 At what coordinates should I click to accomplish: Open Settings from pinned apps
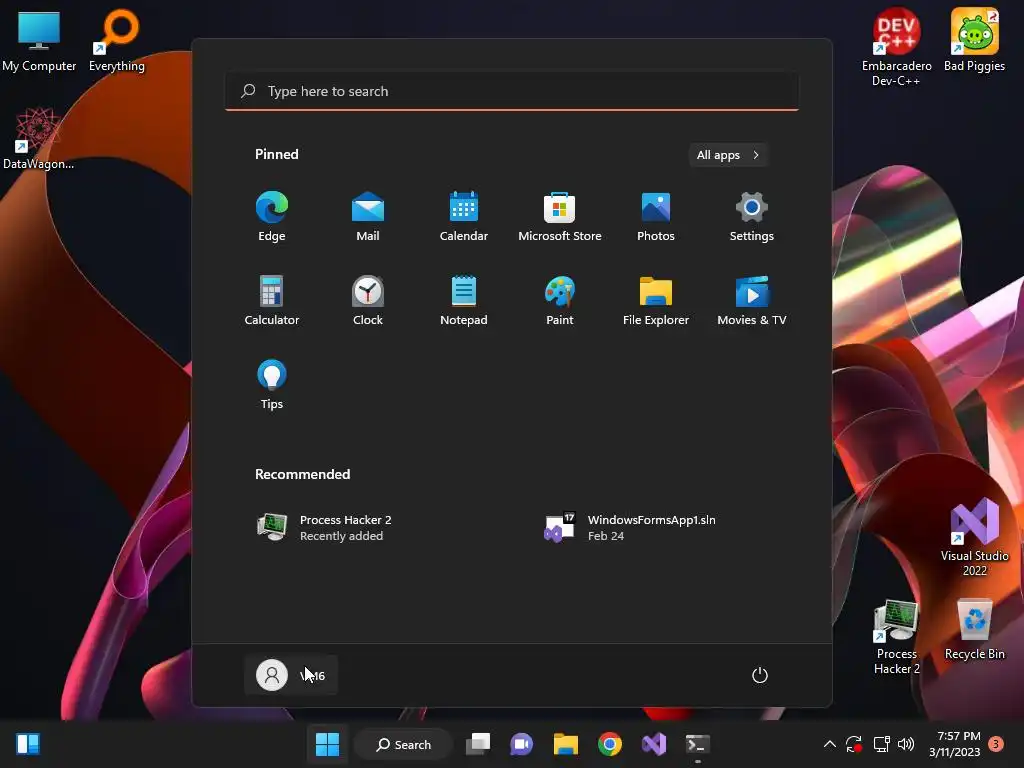pos(752,217)
